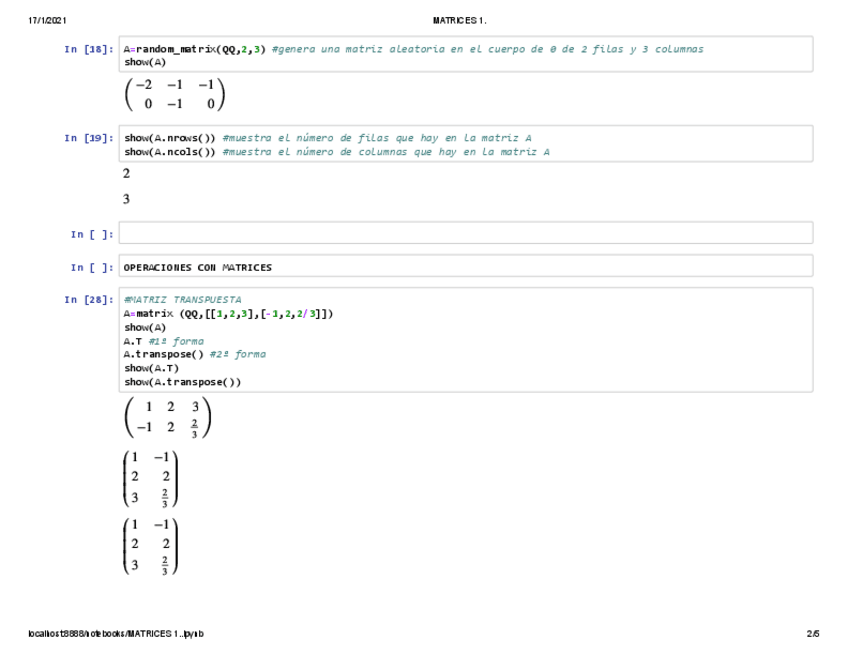Select the cell containing OPERACIONES CON MATRICES
Screen dimensions: 848x655
pyautogui.click(x=466, y=267)
